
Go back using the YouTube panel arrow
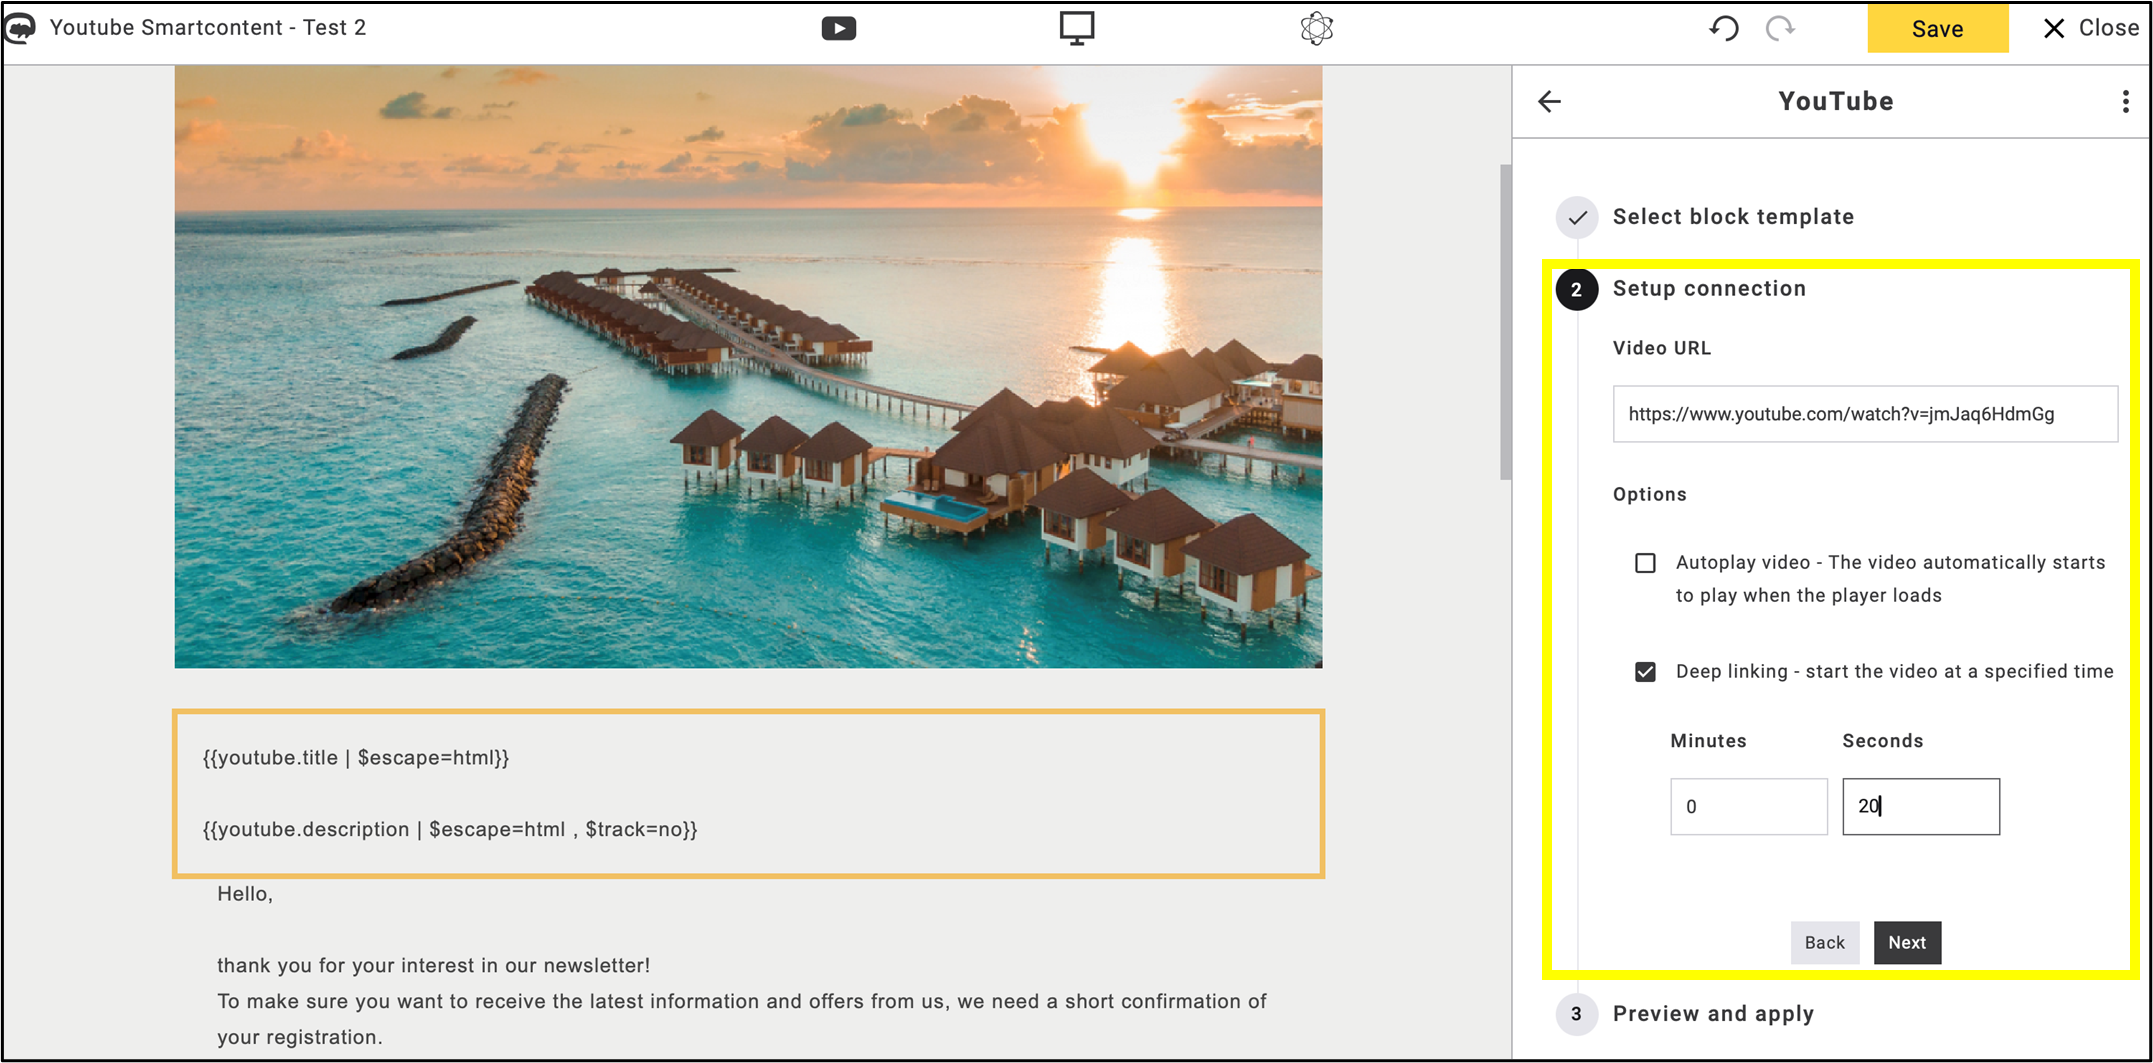1550,101
